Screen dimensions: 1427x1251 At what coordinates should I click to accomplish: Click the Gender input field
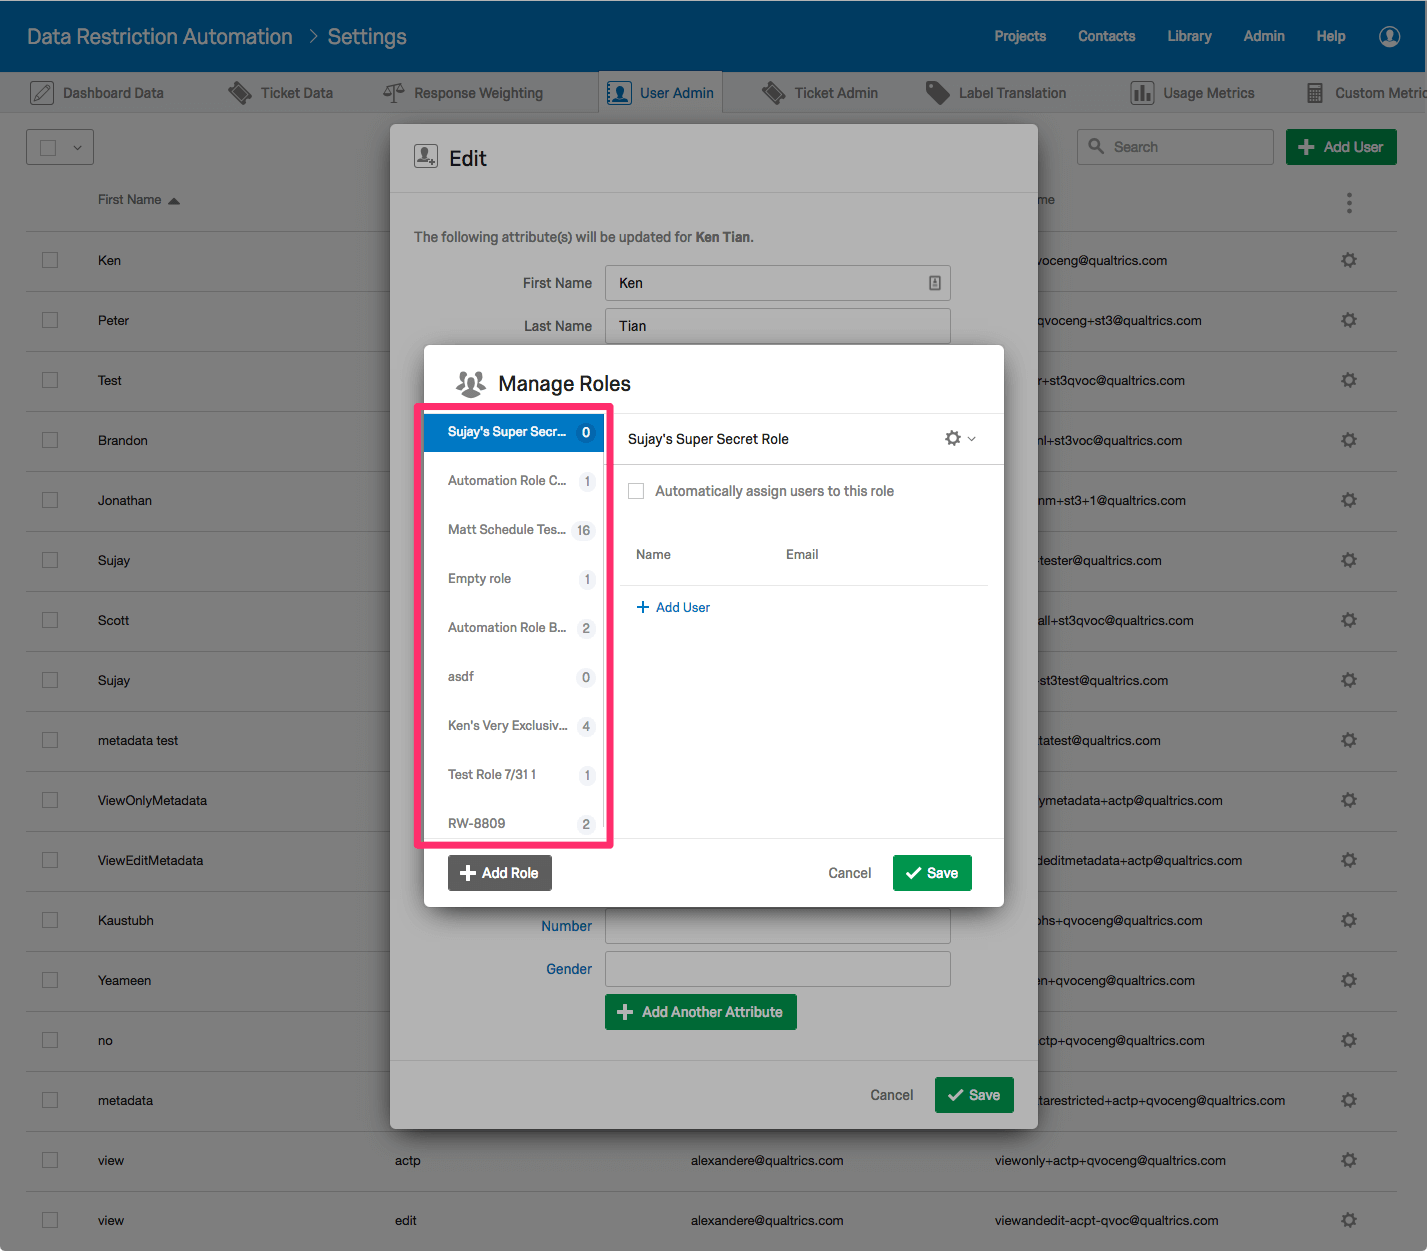point(778,969)
